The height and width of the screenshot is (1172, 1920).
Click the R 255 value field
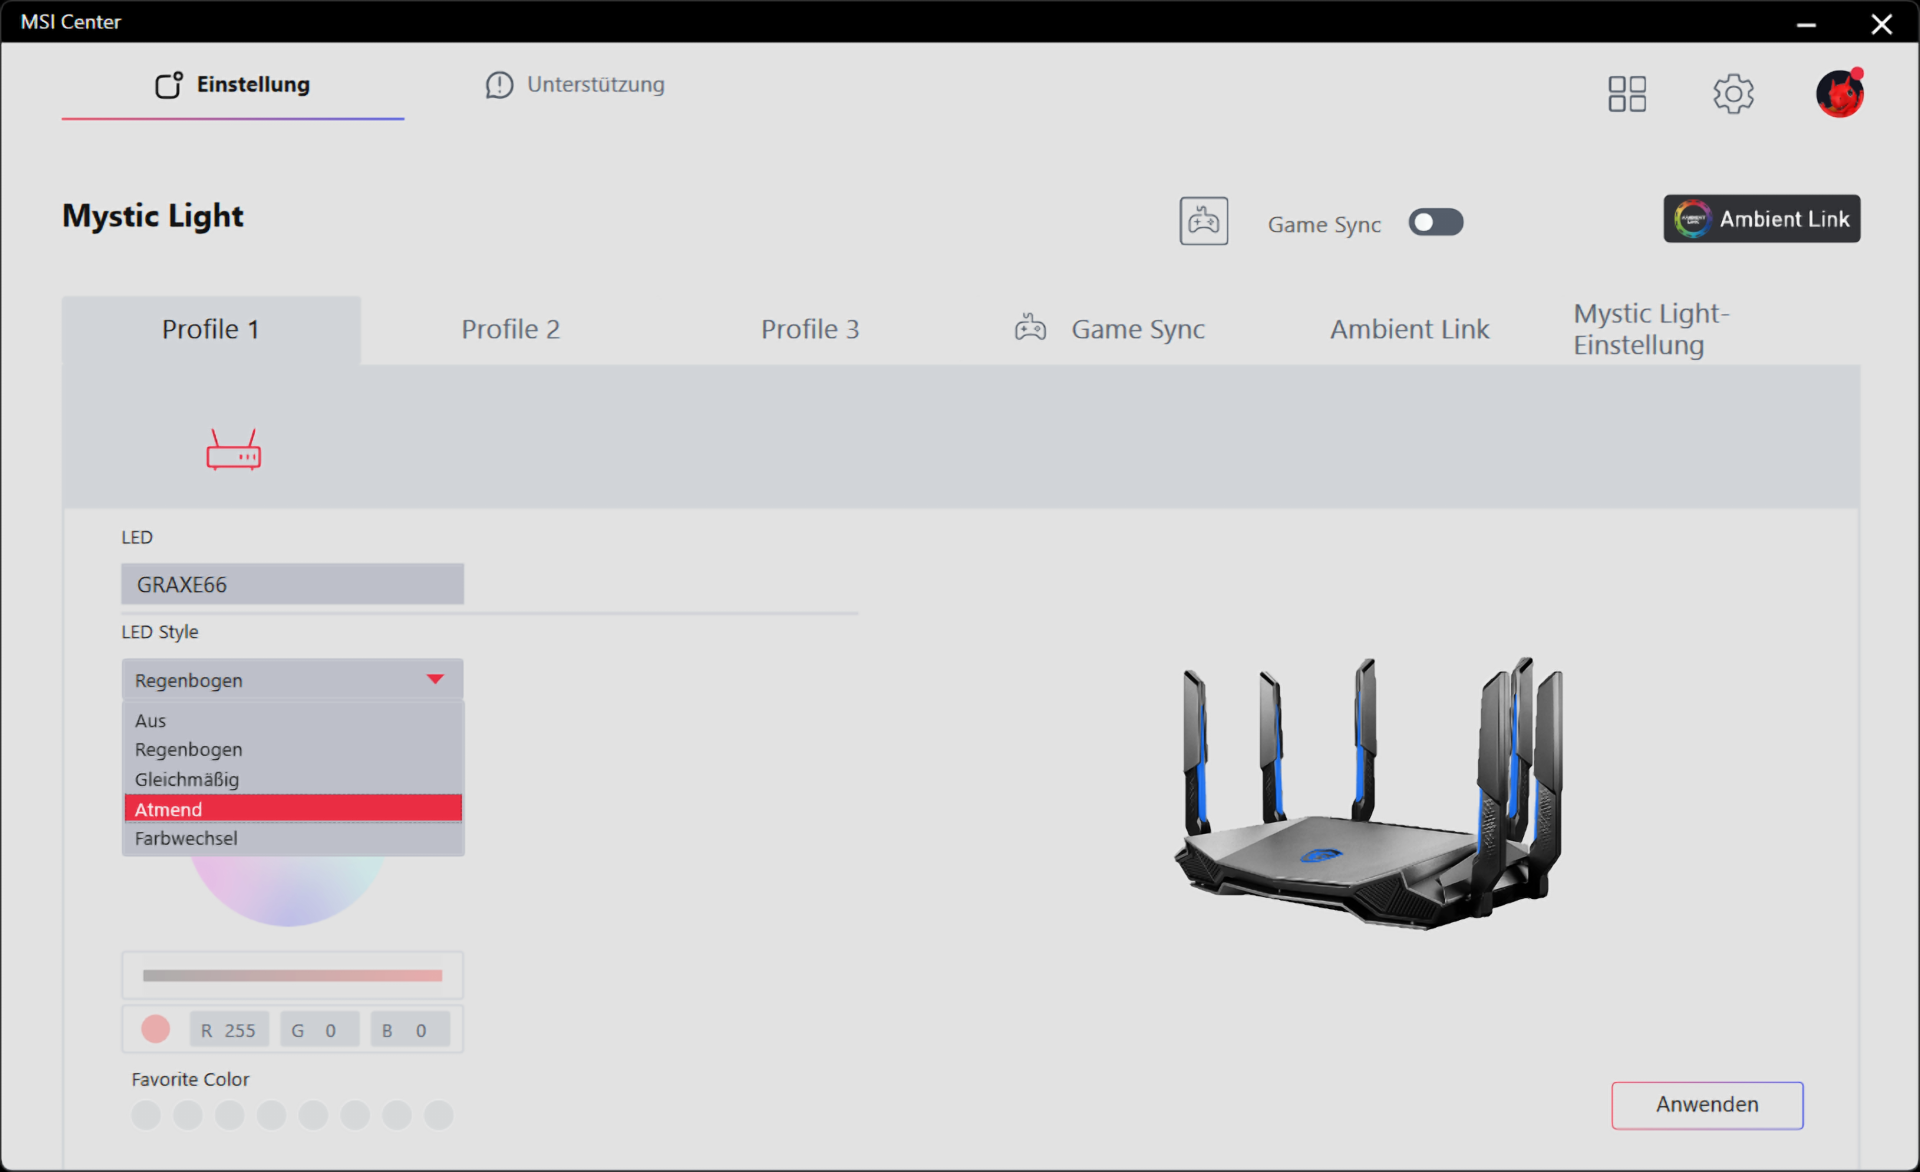[x=229, y=1030]
